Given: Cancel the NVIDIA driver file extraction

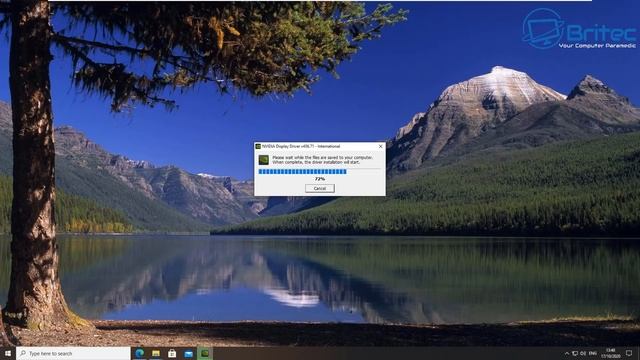Looking at the screenshot, I should point(320,188).
